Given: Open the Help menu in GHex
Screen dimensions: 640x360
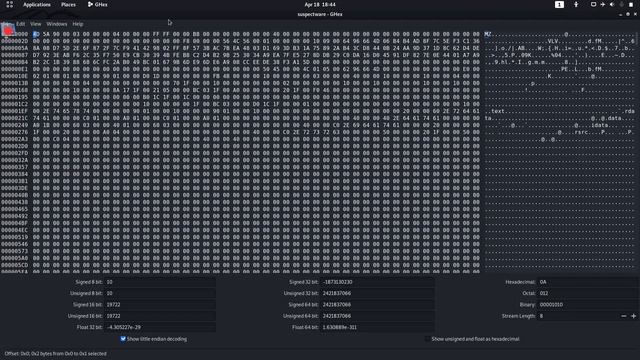Looking at the screenshot, I should pos(78,24).
